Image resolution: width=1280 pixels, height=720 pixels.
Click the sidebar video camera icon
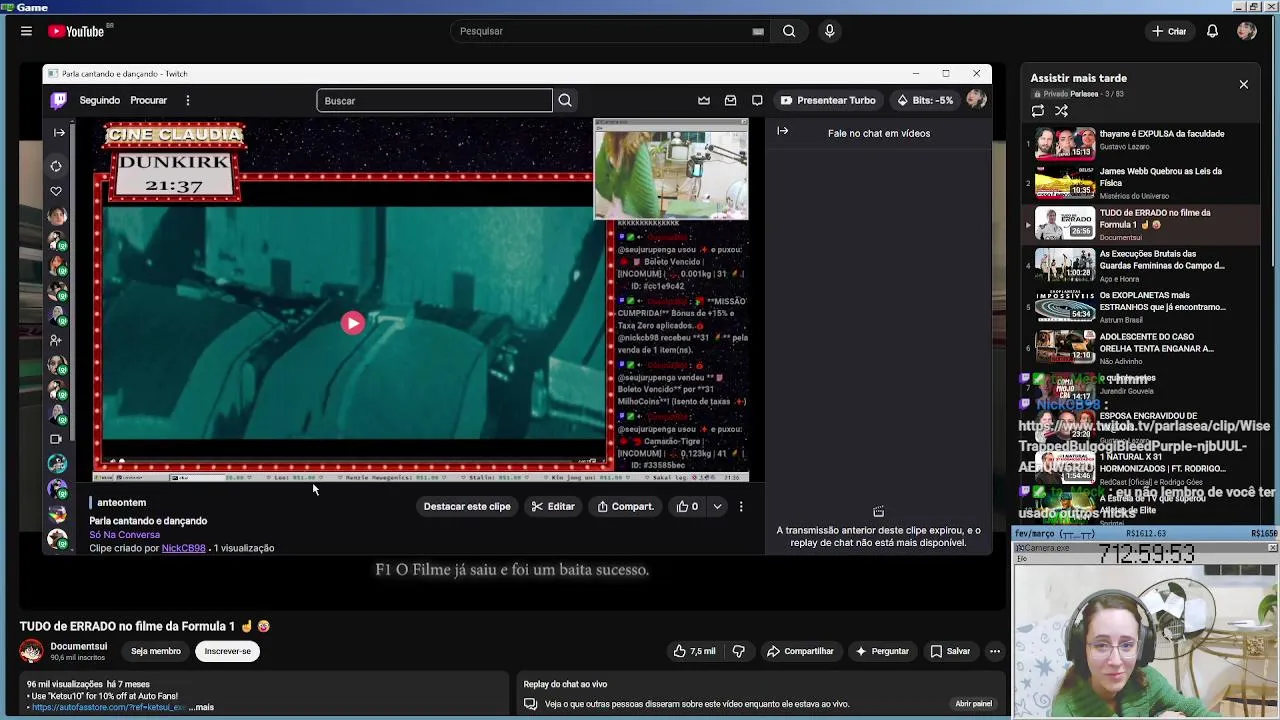pyautogui.click(x=56, y=439)
